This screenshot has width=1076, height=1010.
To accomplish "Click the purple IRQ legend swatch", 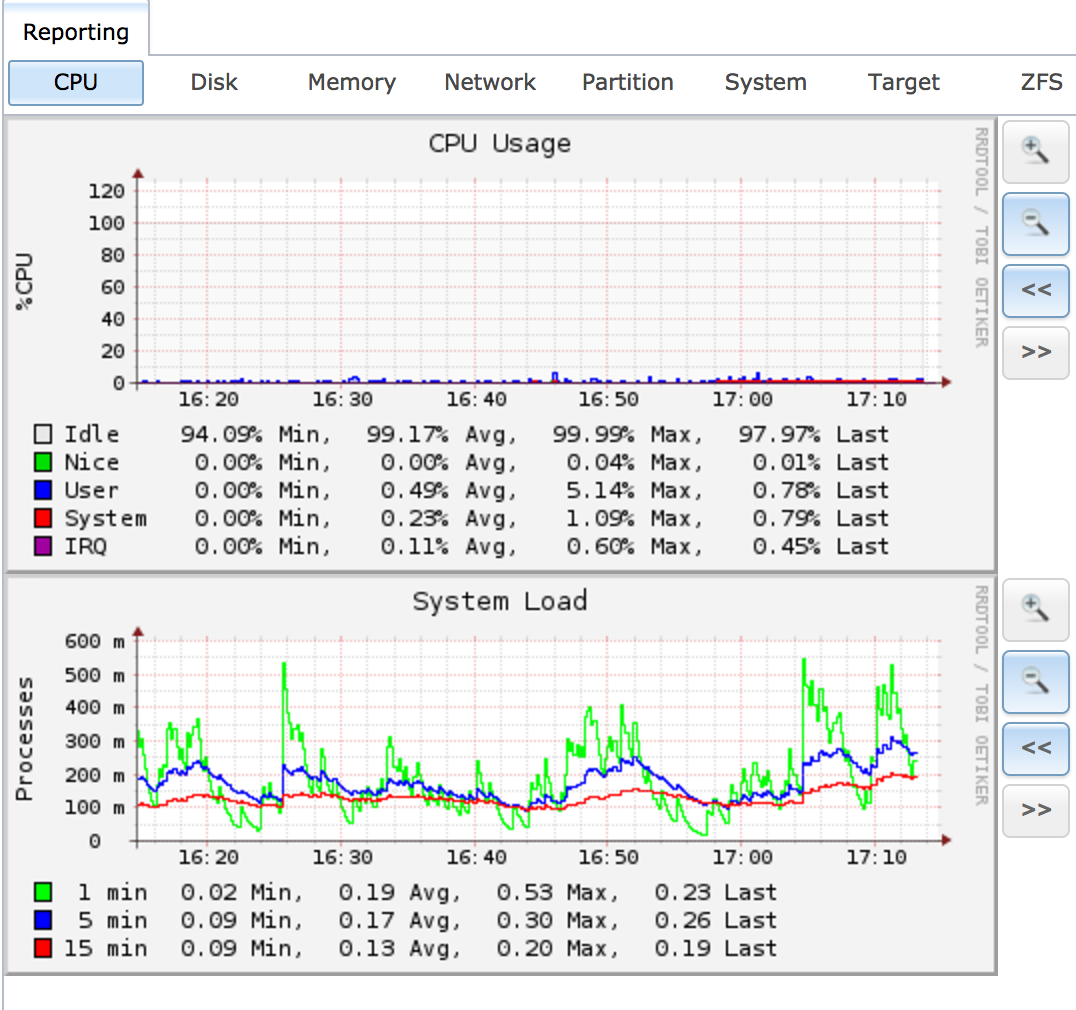I will tap(43, 547).
